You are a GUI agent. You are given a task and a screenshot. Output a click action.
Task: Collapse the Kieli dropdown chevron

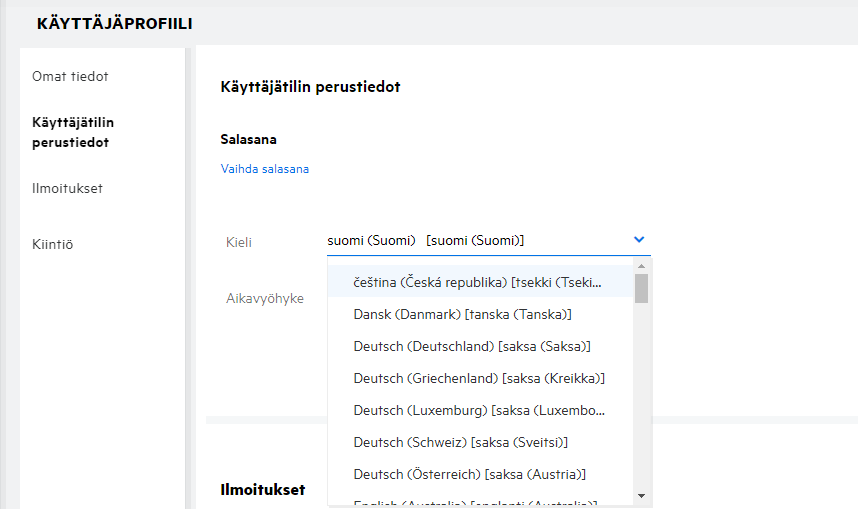tap(639, 240)
